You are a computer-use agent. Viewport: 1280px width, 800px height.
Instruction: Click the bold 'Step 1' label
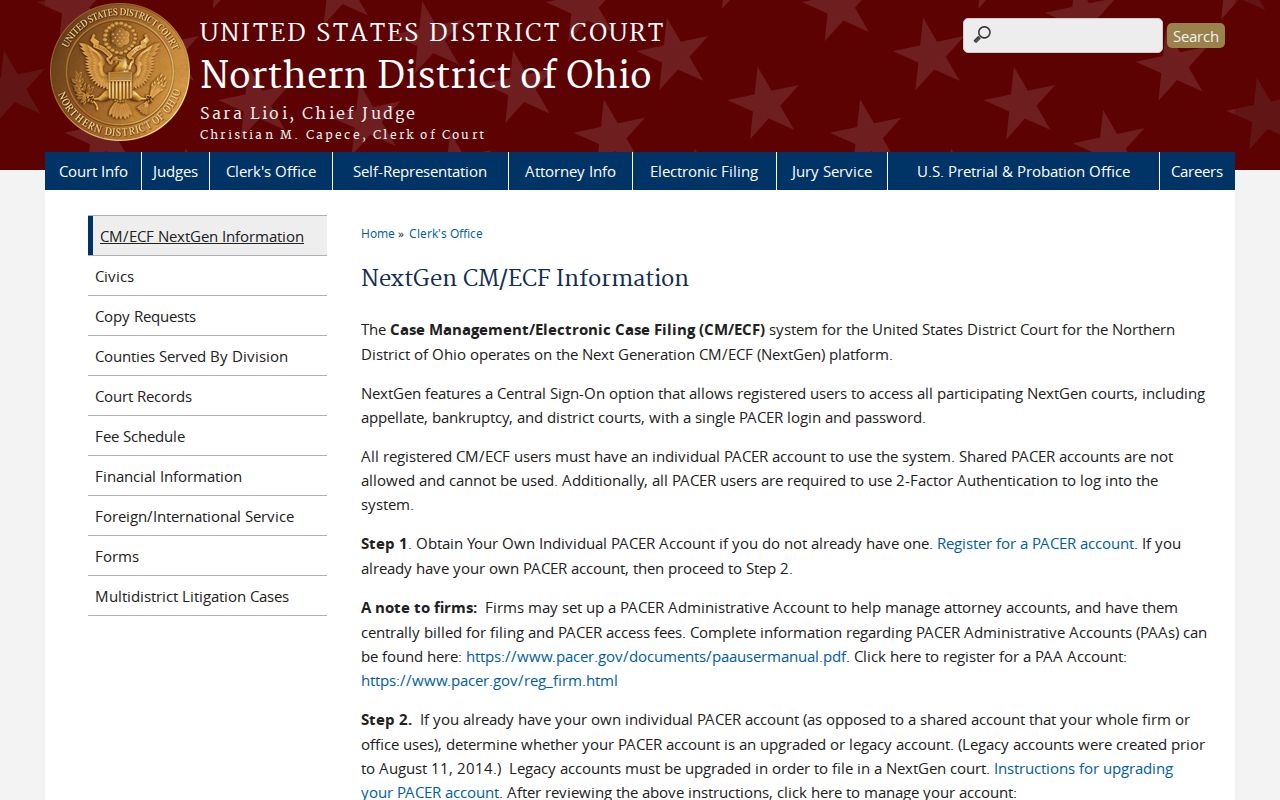[x=384, y=544]
